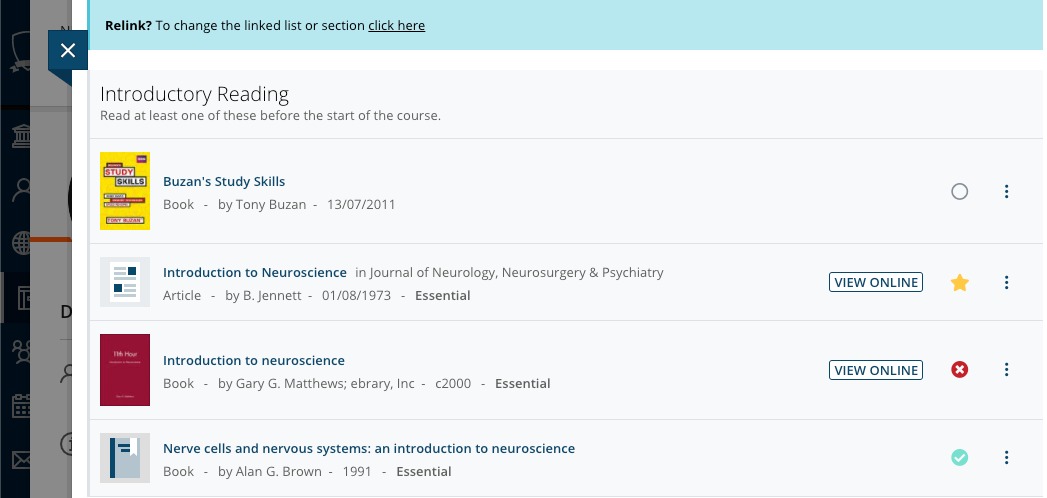Image resolution: width=1047 pixels, height=498 pixels.
Task: Open the Buzan's Study Skills title
Action: coord(224,181)
